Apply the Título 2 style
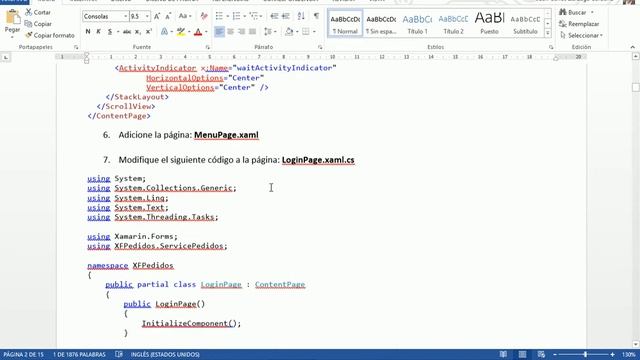 coord(453,24)
